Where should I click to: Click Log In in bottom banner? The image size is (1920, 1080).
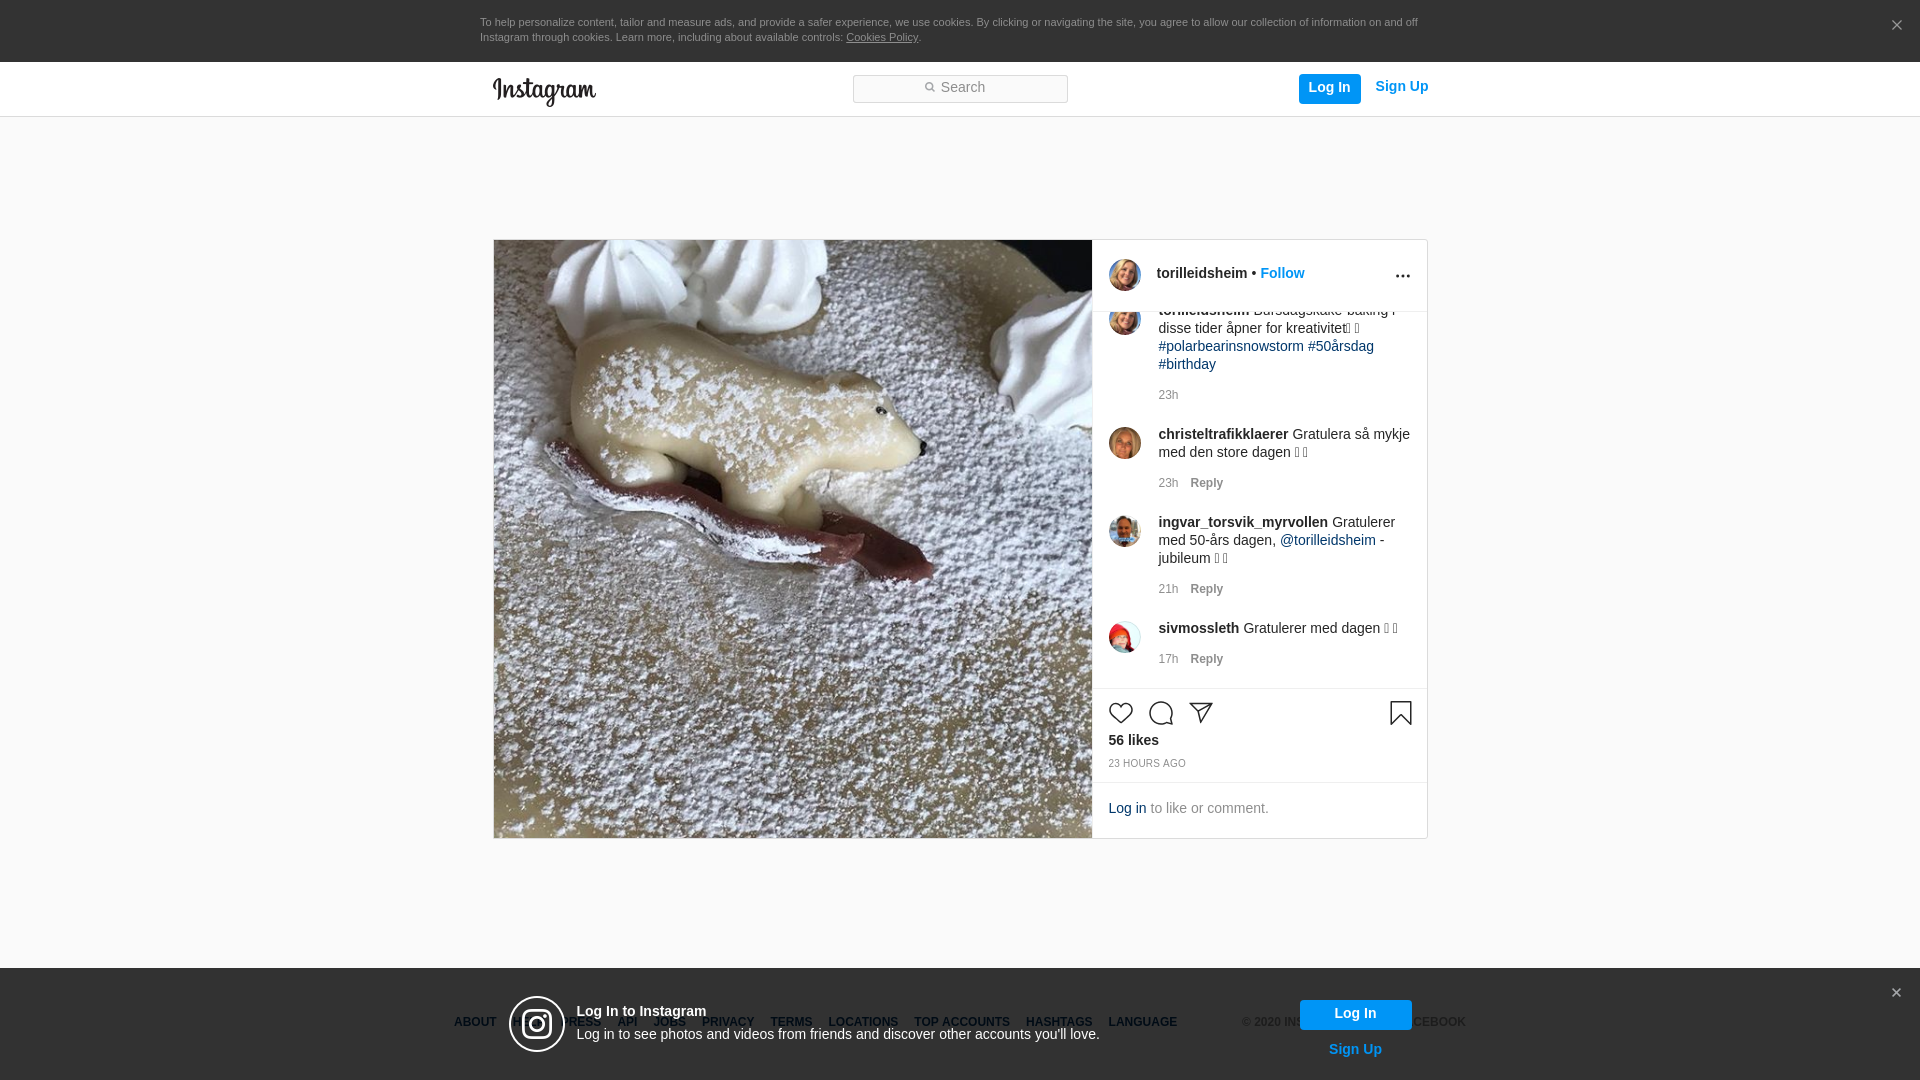(x=1356, y=1015)
